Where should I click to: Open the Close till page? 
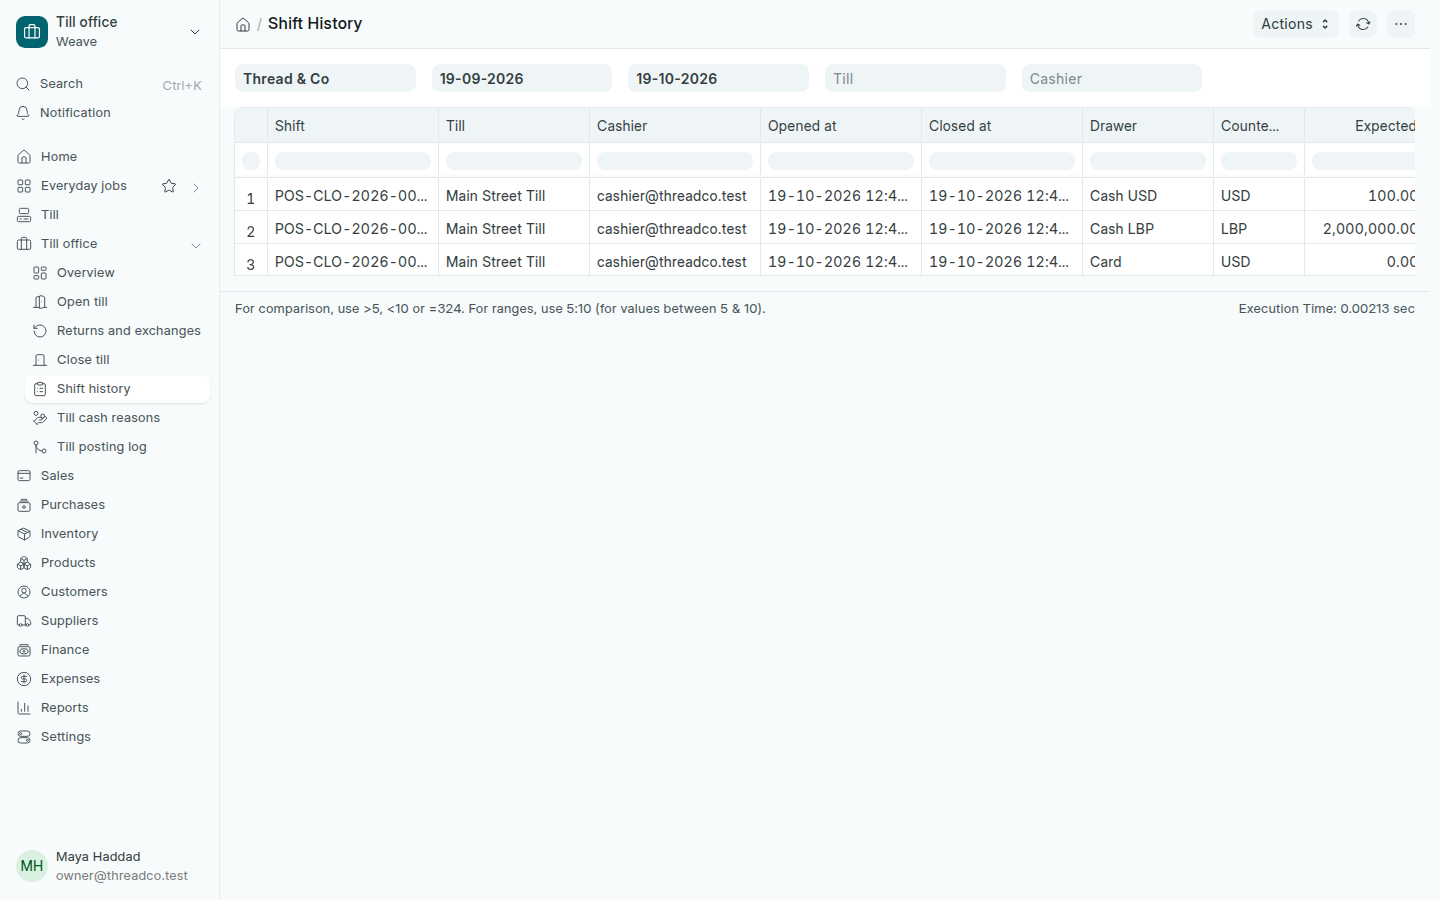[x=117, y=360]
